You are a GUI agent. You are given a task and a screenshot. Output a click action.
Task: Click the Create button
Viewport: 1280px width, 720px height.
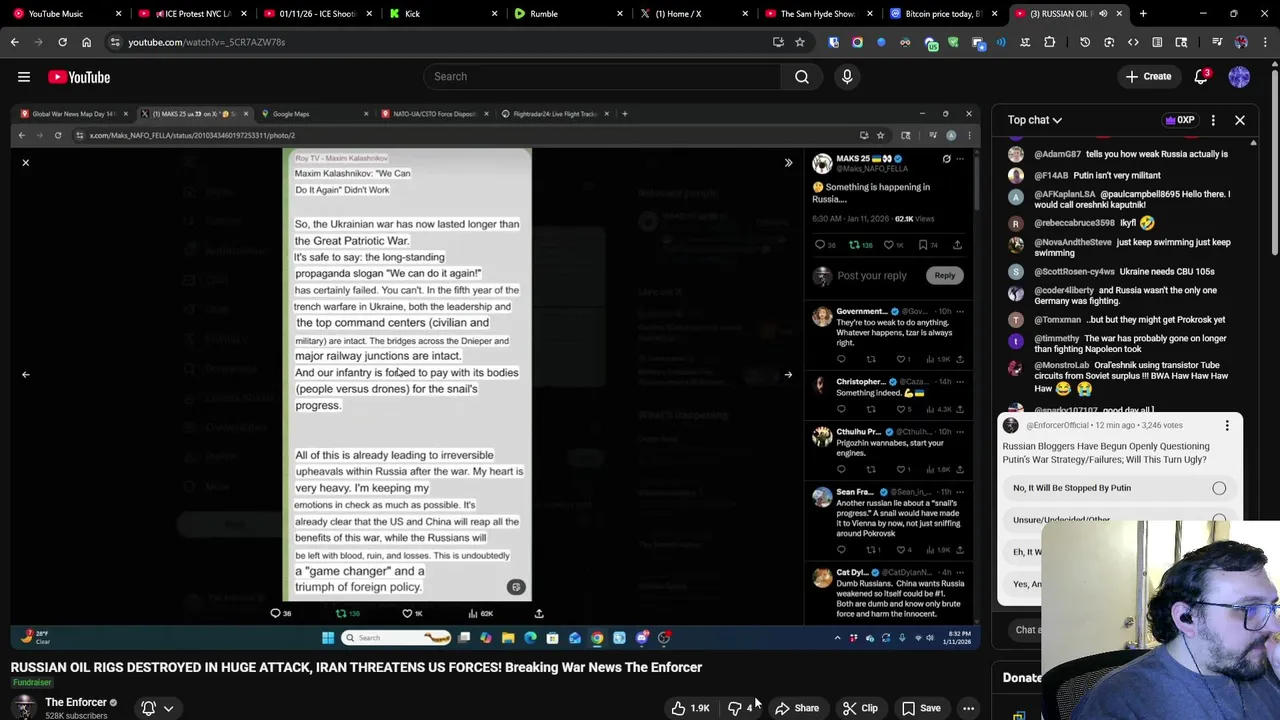(x=1148, y=77)
